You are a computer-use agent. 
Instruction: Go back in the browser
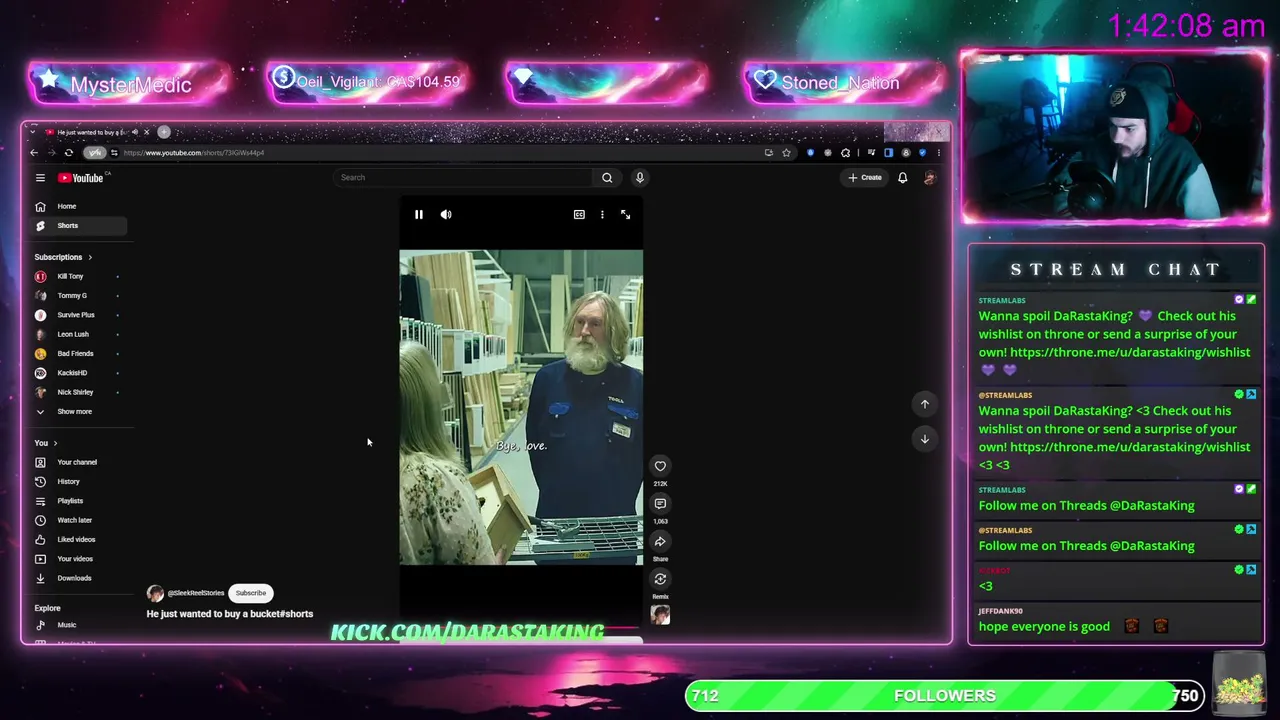[34, 153]
